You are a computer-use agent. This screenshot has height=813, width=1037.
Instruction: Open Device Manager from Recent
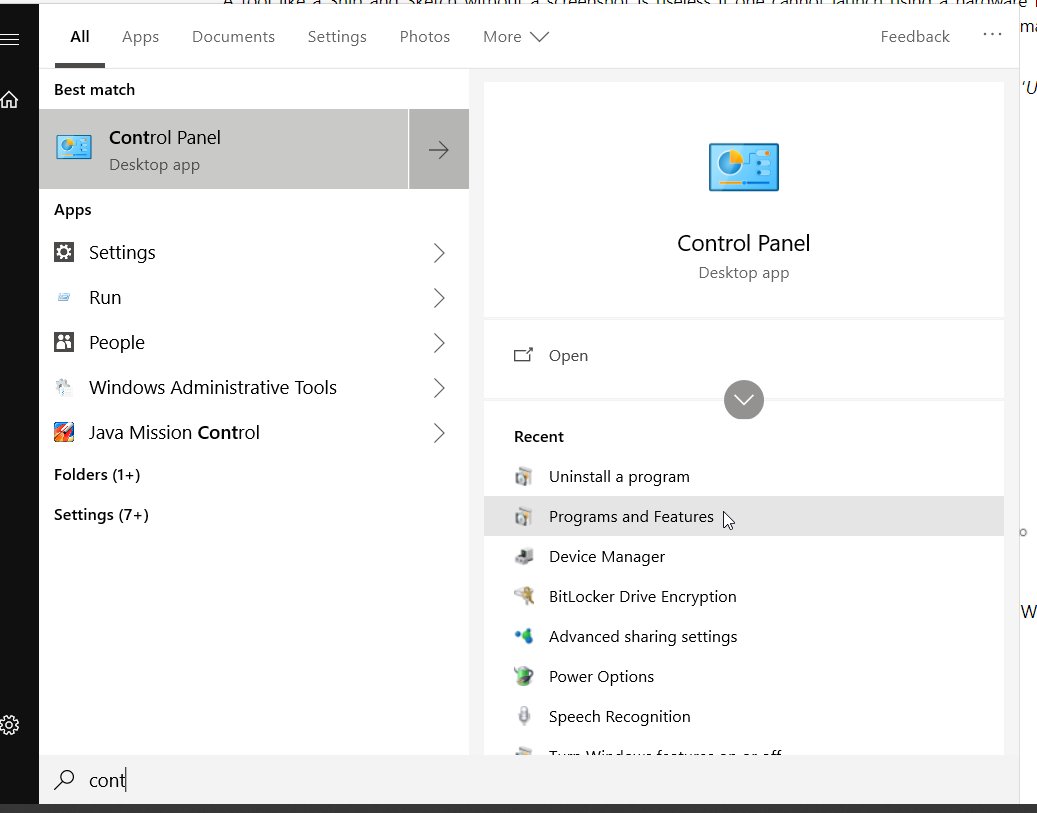[x=606, y=556]
